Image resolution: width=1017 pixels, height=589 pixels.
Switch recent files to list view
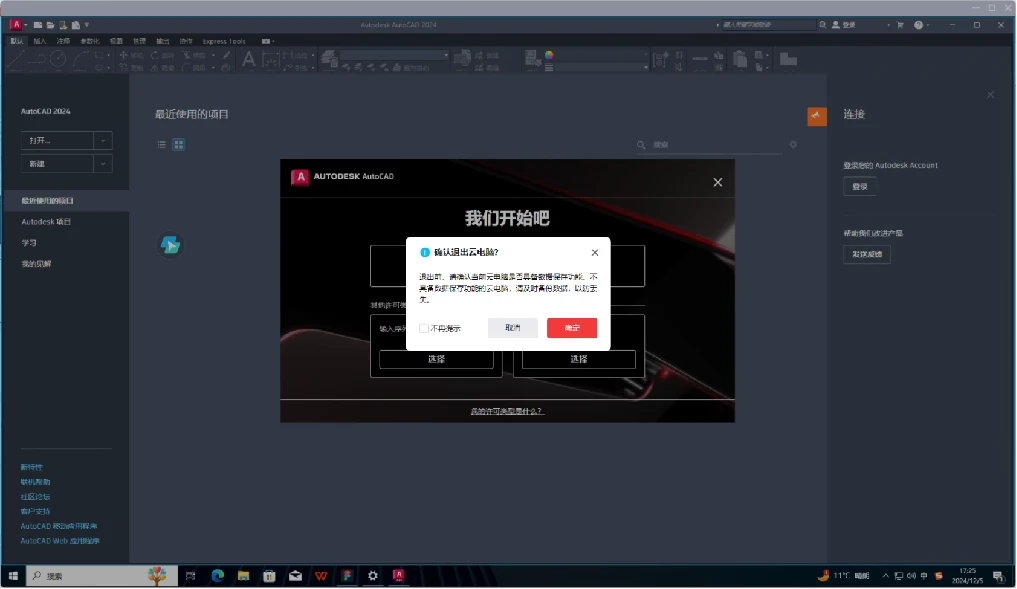pos(162,145)
